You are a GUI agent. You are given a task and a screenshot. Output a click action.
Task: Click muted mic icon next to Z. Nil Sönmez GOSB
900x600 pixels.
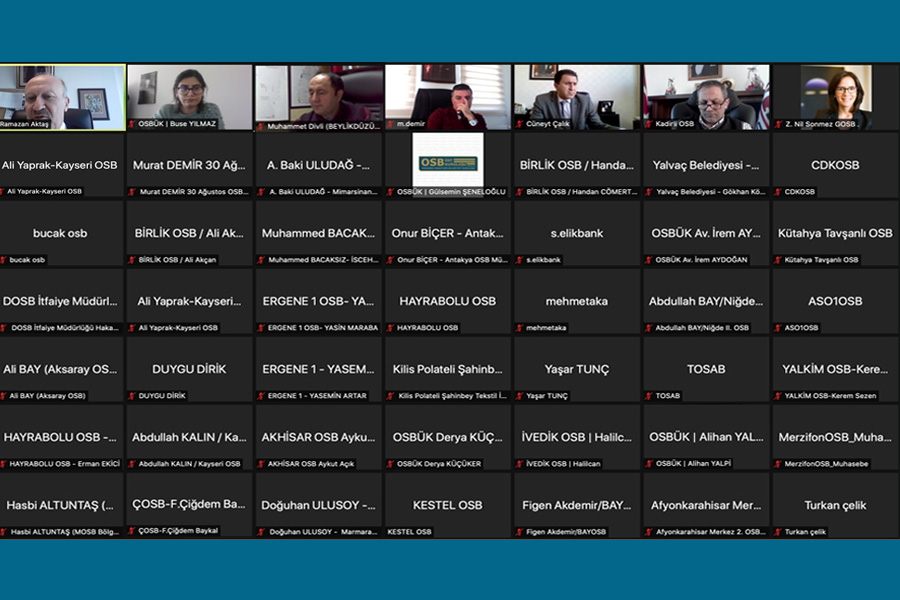(778, 123)
